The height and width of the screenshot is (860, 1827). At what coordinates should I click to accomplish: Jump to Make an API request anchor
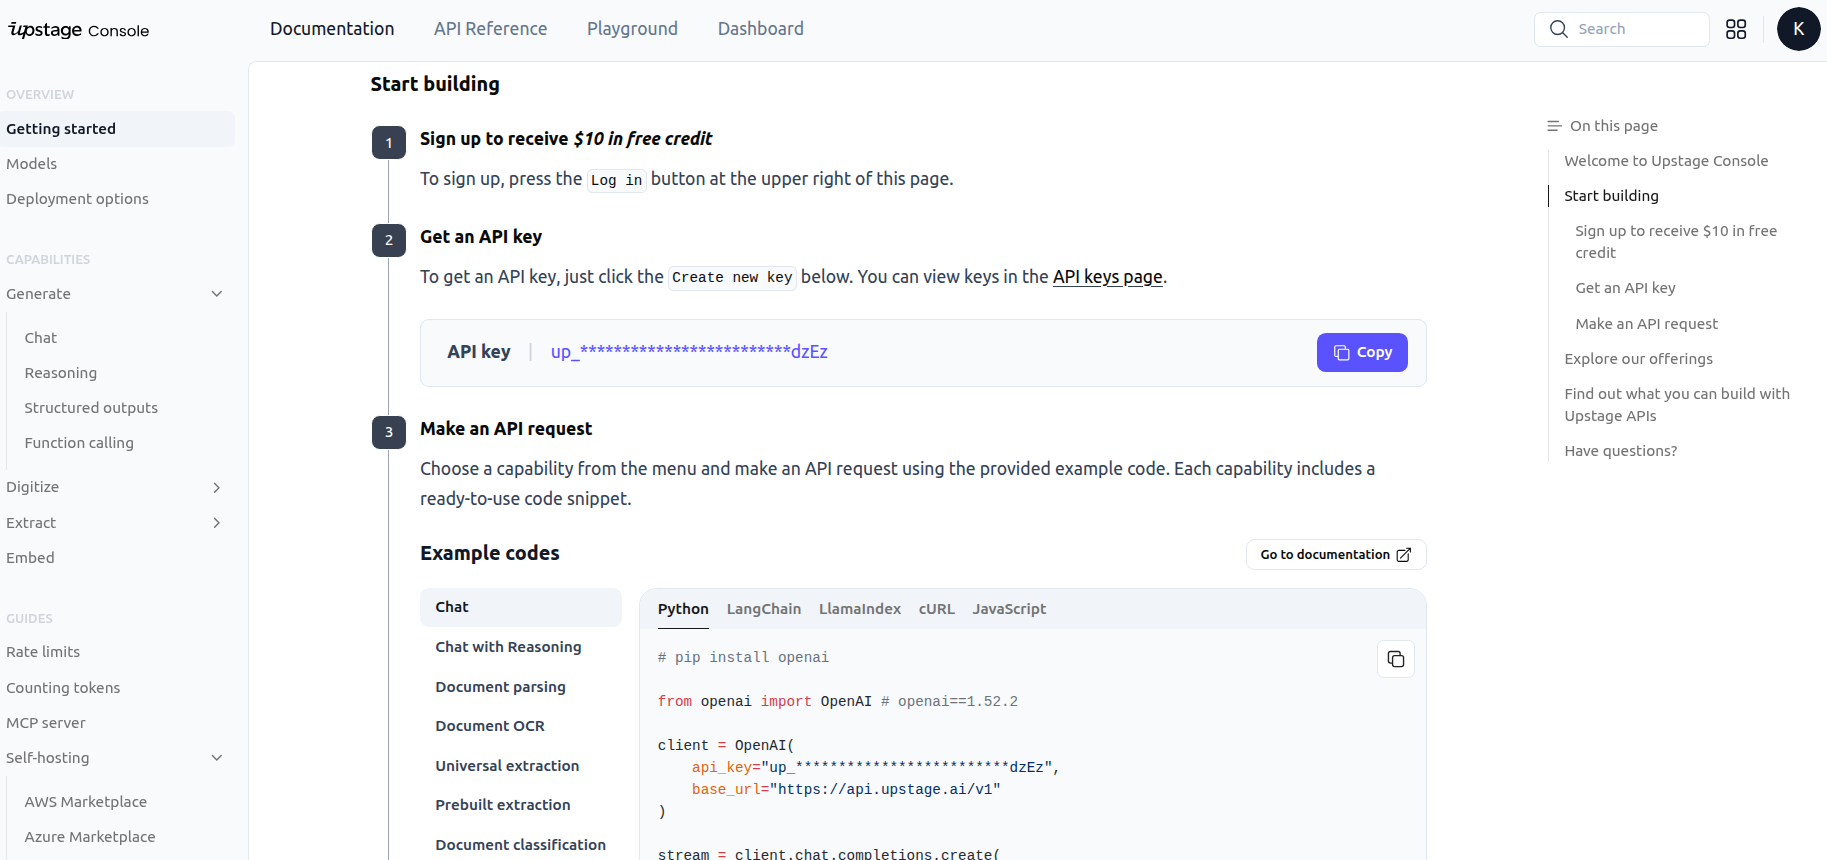[1646, 324]
